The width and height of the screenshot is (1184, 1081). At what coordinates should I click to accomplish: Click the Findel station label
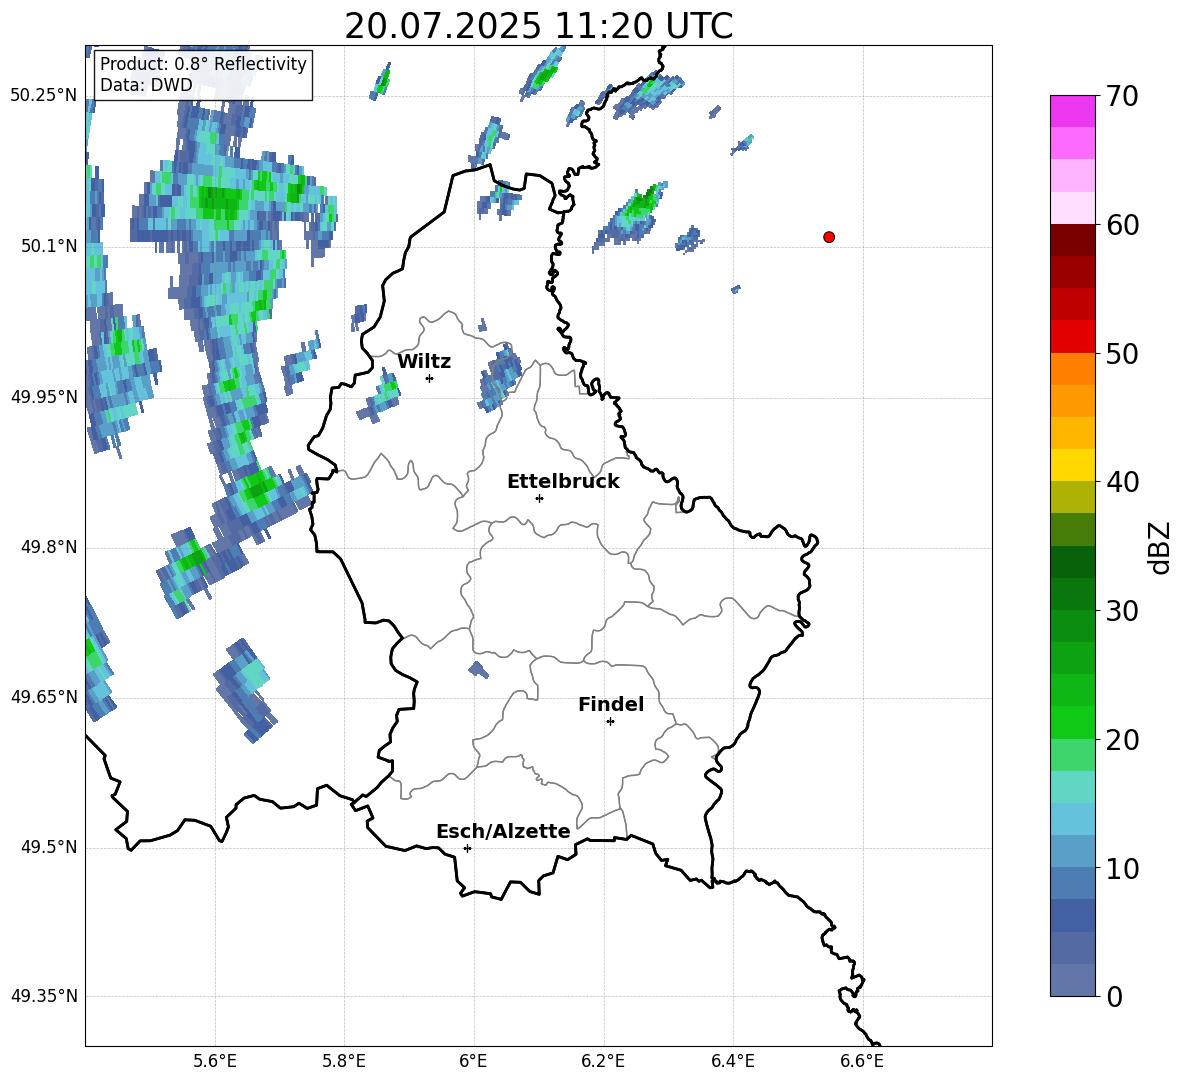611,704
